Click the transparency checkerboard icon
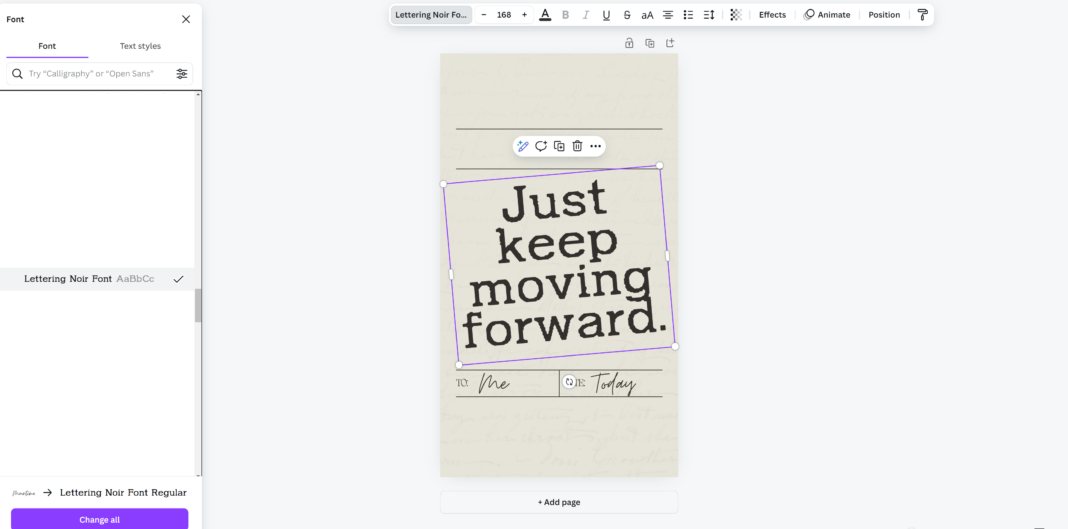The height and width of the screenshot is (529, 1068). (736, 15)
